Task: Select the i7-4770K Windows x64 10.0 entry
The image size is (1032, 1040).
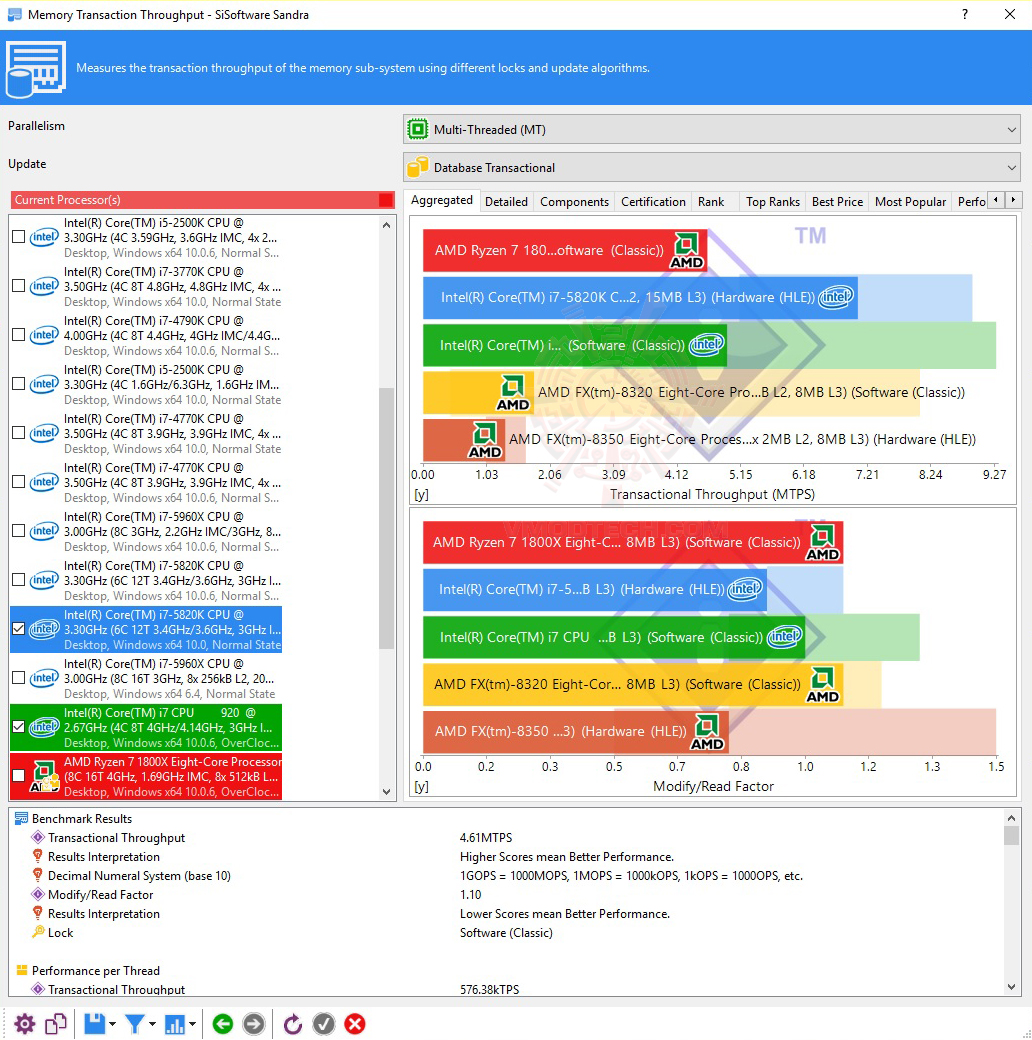Action: (x=146, y=434)
